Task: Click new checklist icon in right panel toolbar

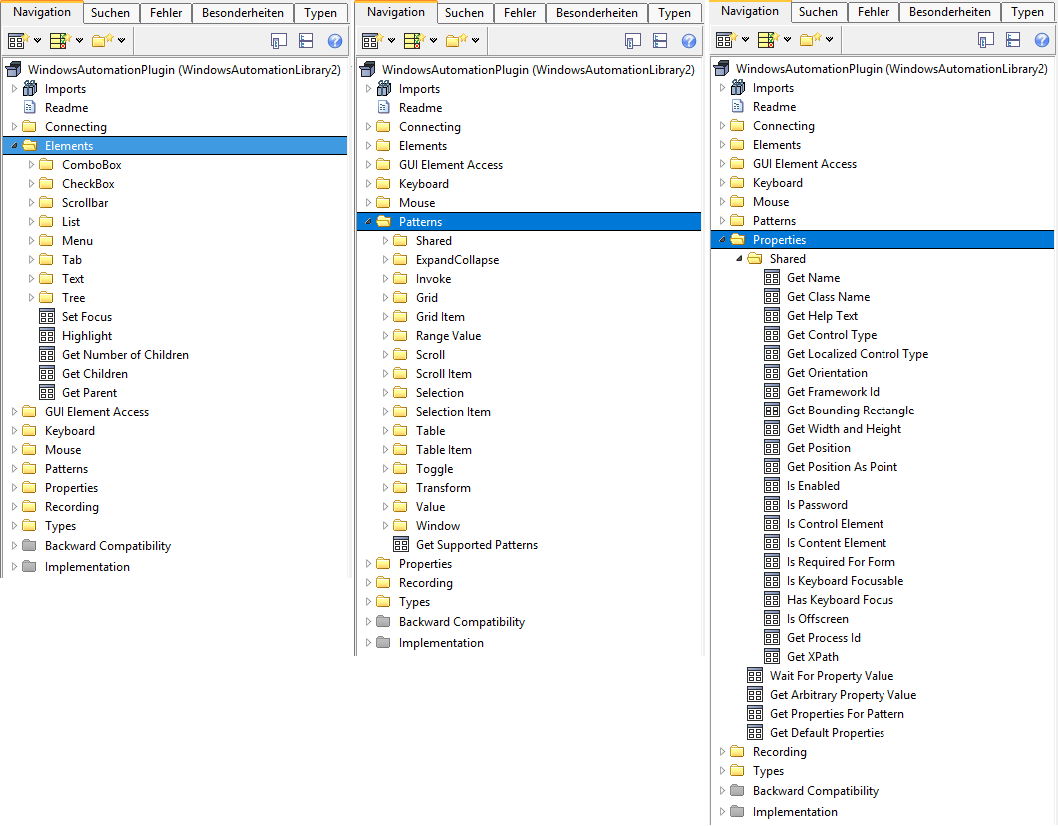Action: click(767, 40)
